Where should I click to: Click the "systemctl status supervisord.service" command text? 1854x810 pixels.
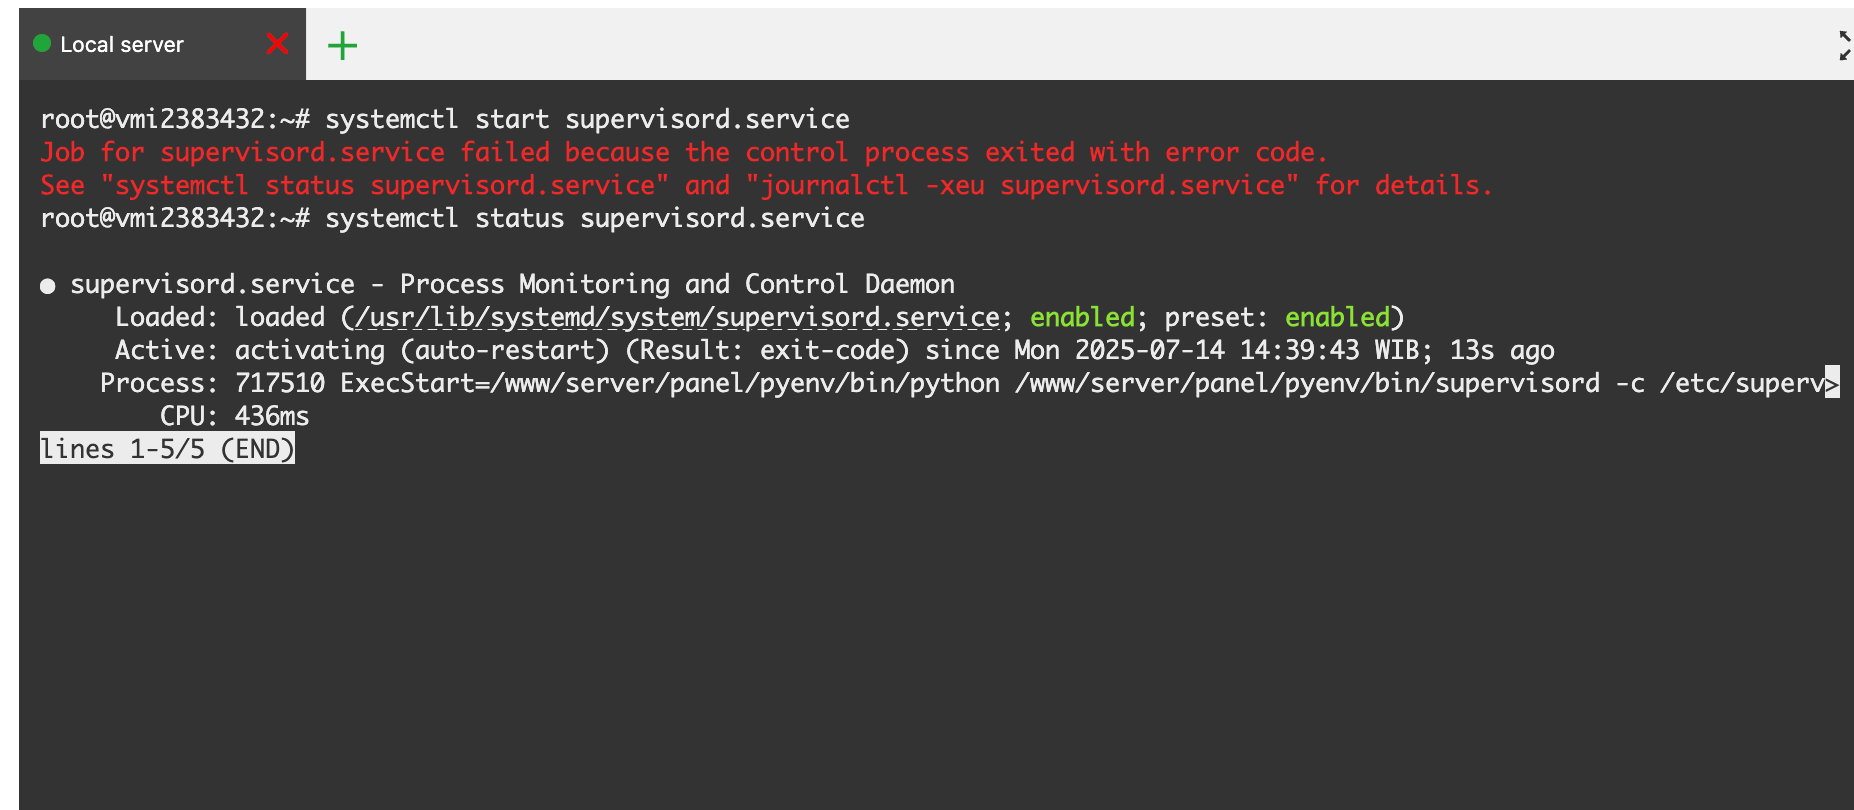click(594, 218)
